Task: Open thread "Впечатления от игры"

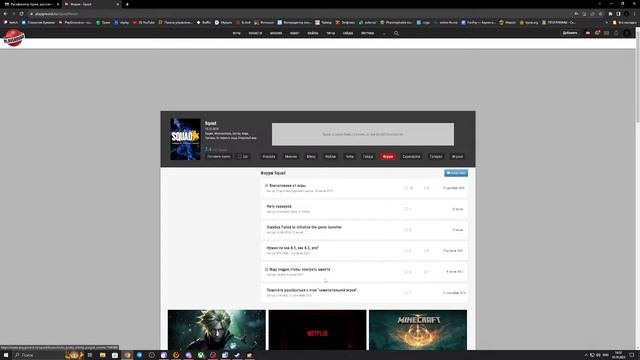Action: (x=287, y=186)
